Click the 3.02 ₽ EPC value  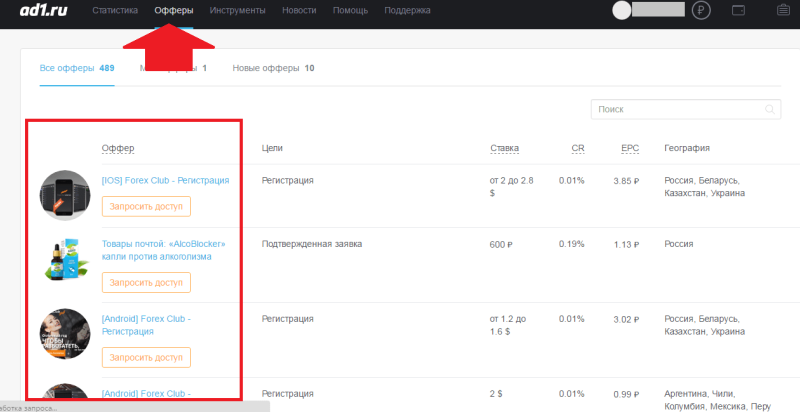626,319
